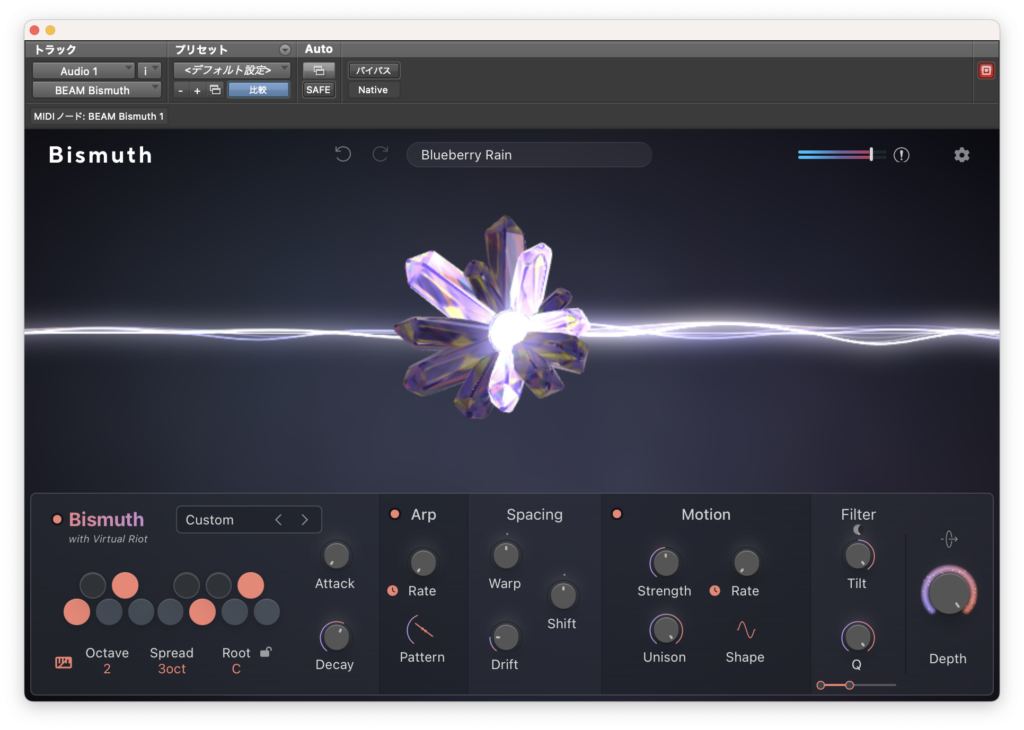
Task: Click the large Depth knob
Action: [949, 593]
